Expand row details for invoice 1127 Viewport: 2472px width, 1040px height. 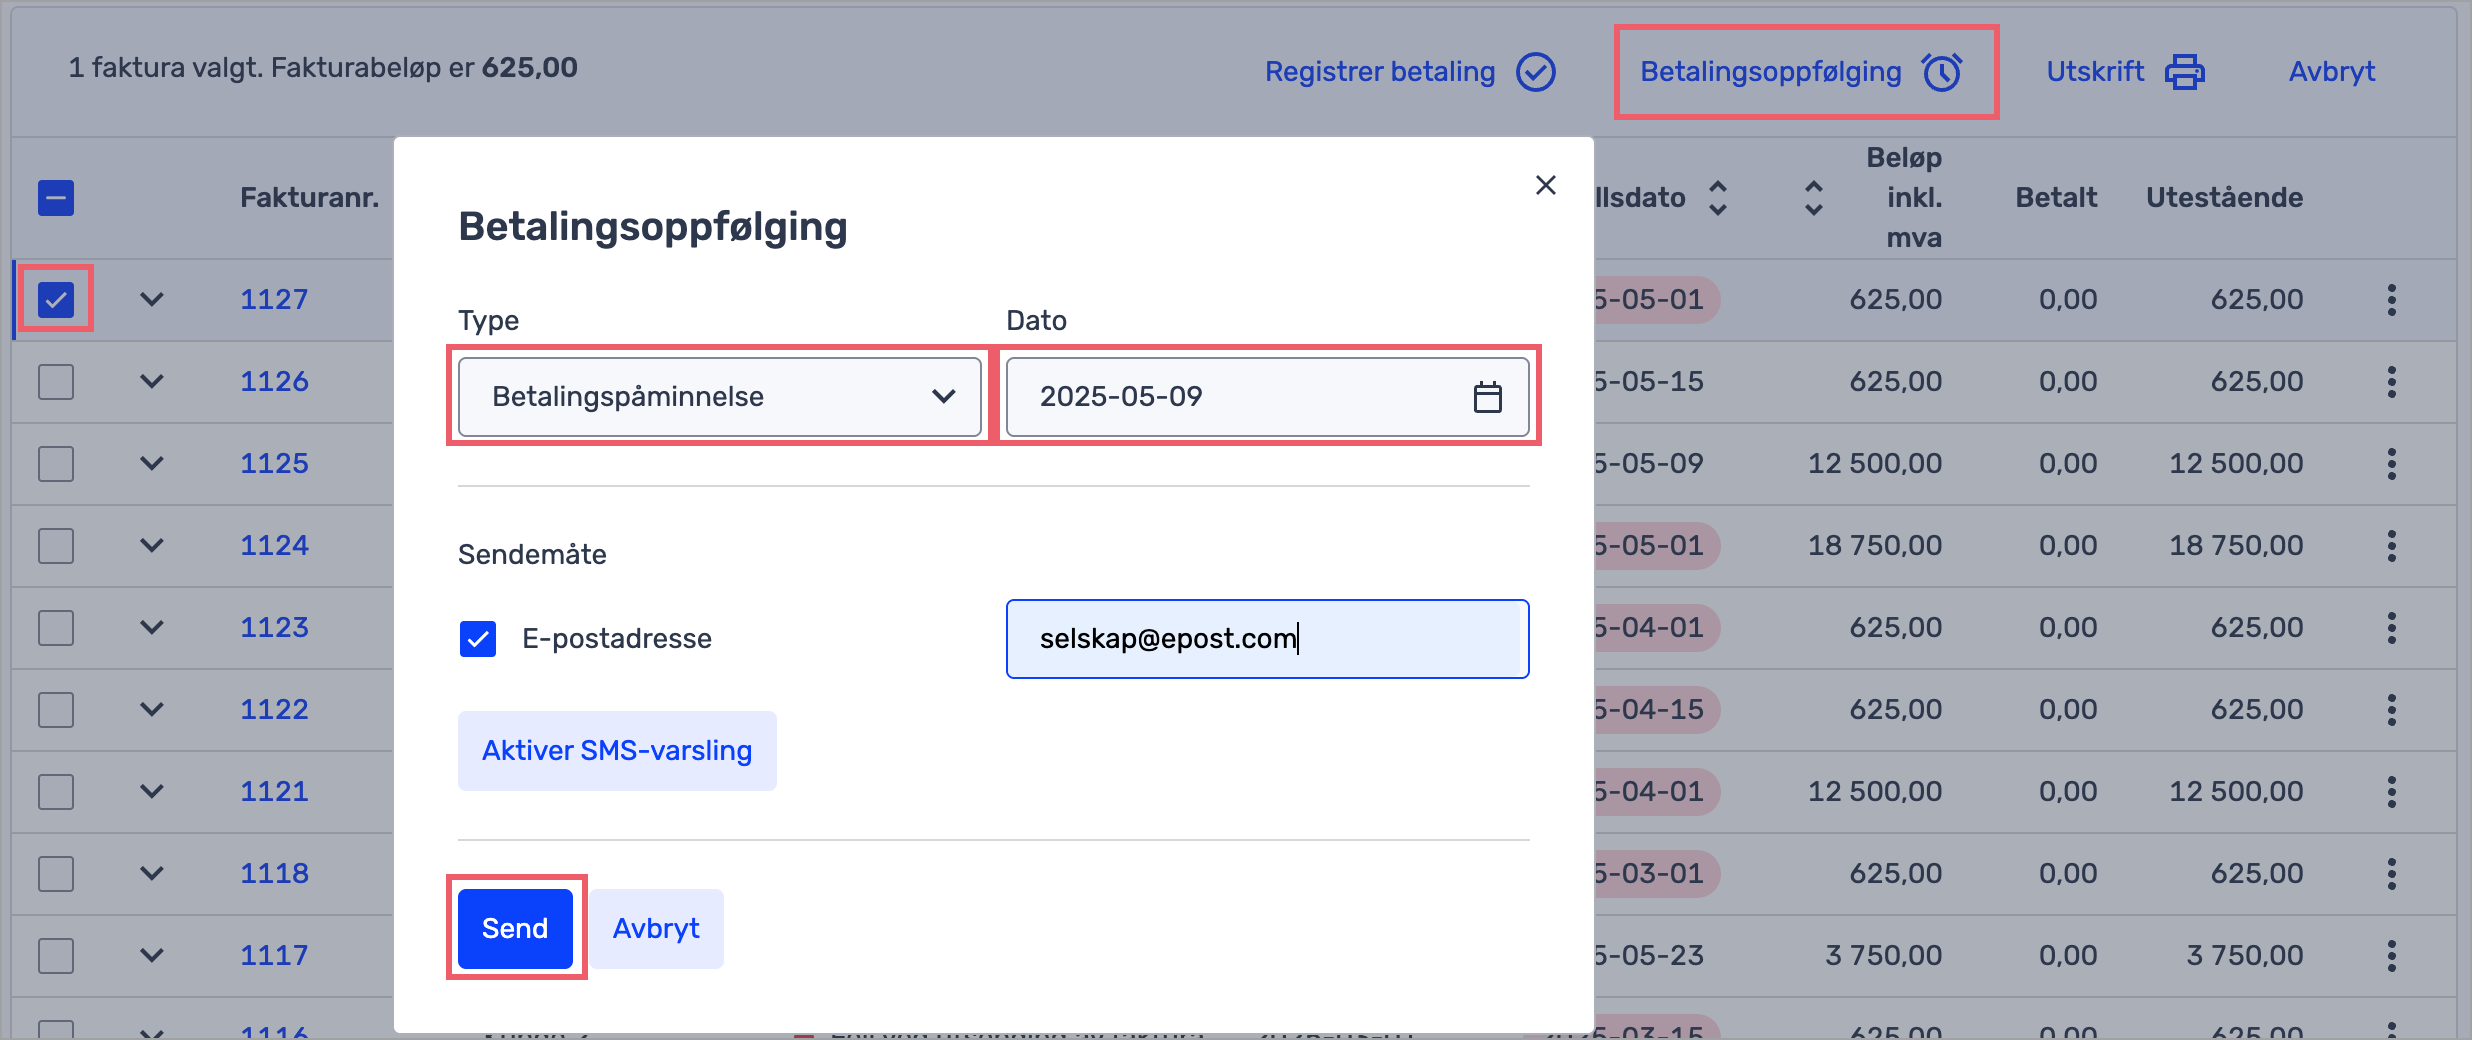(x=152, y=300)
